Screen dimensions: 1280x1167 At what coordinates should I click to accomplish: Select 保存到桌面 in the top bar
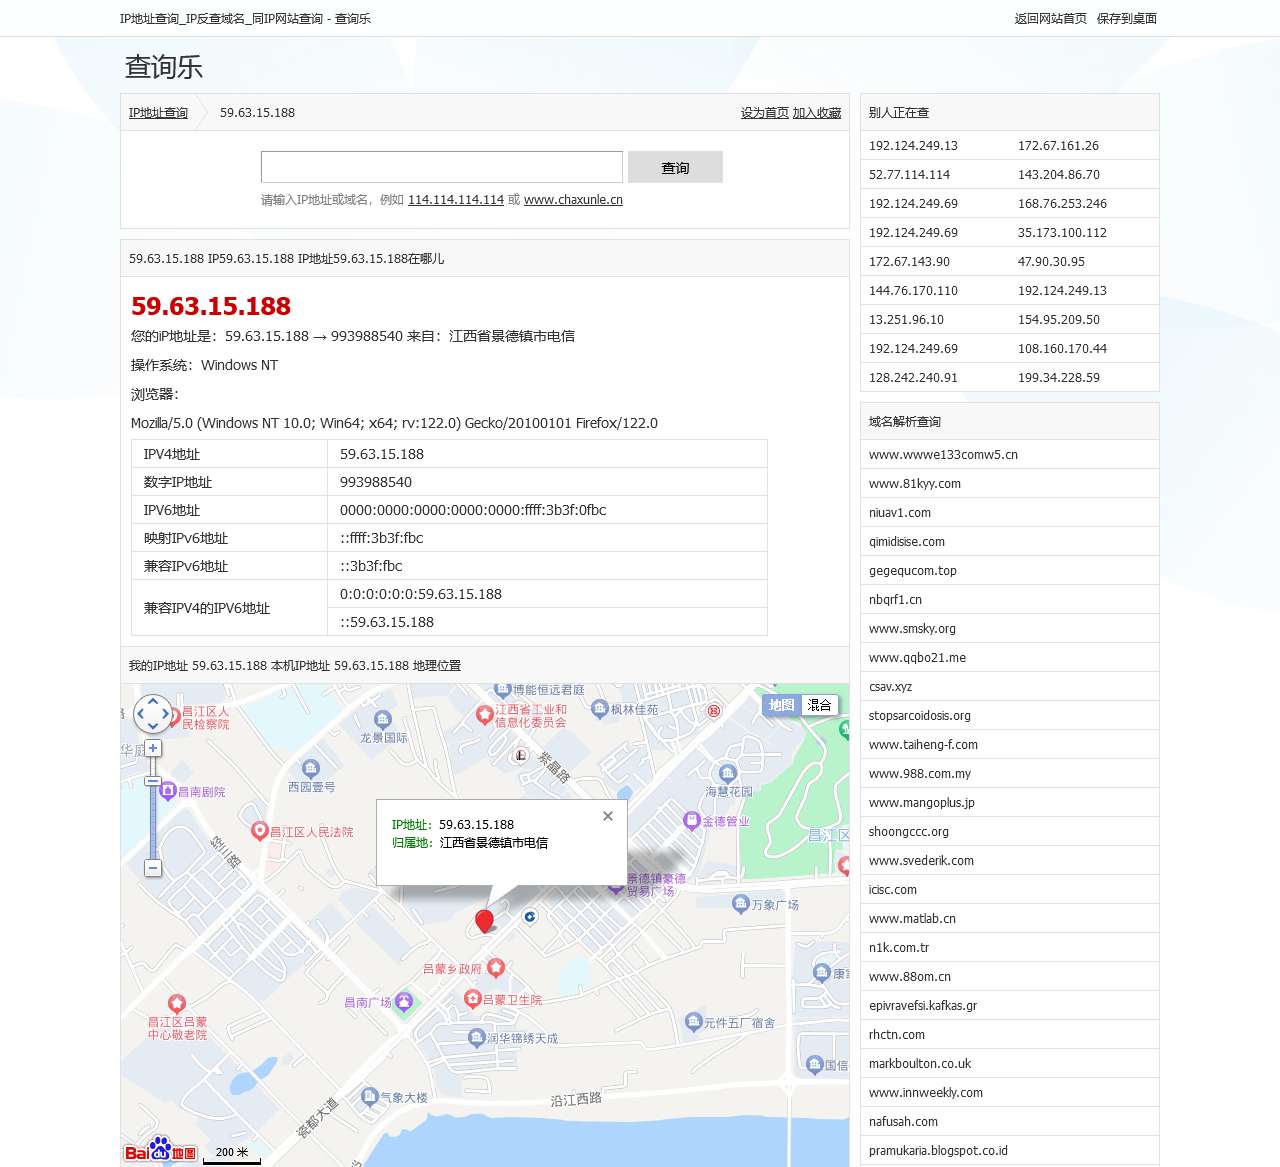1125,18
